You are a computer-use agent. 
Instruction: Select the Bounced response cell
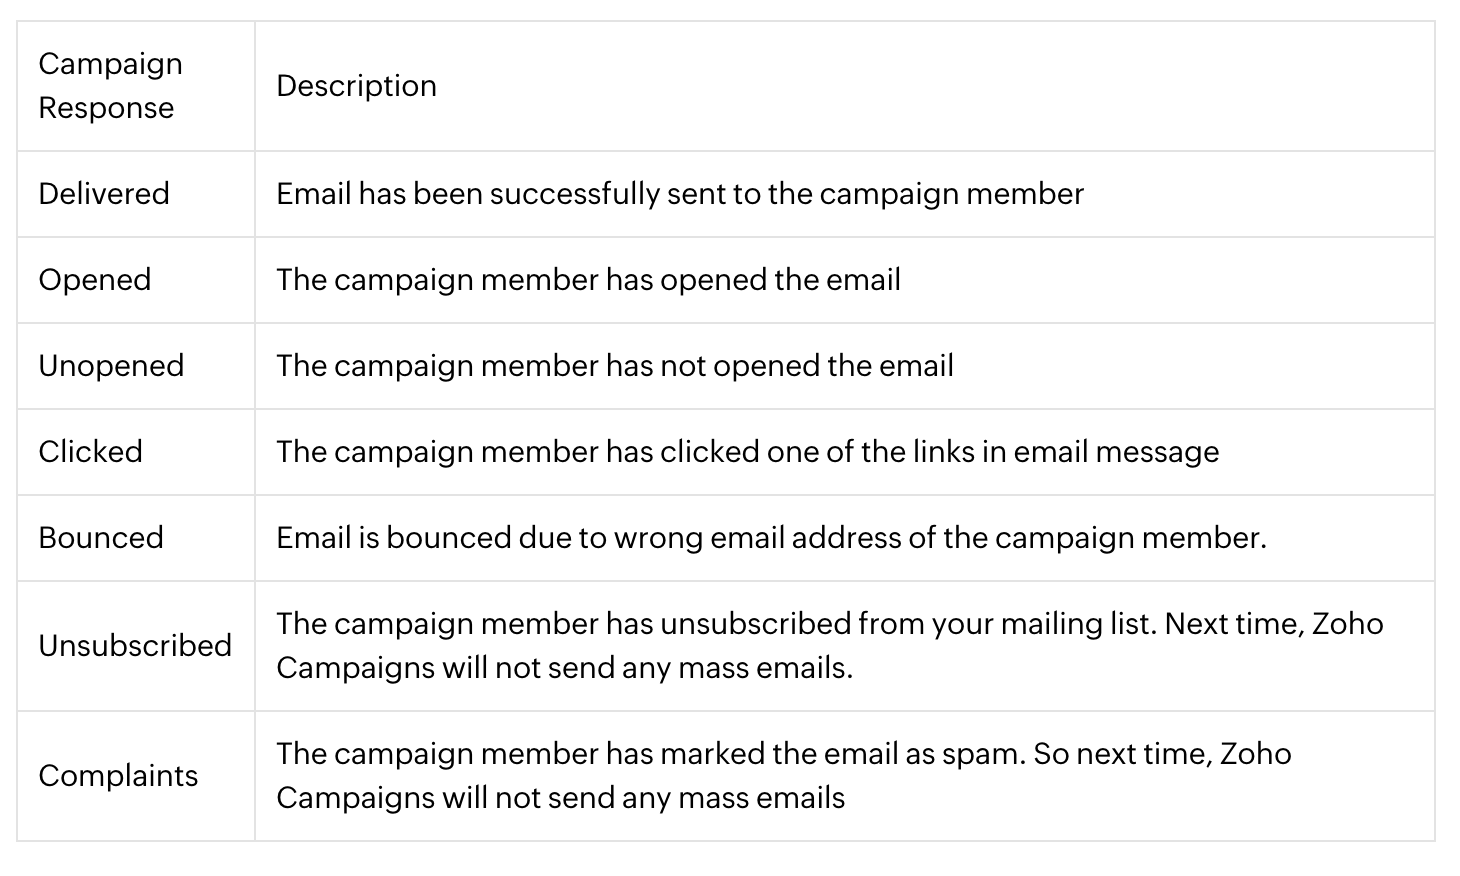(x=101, y=538)
